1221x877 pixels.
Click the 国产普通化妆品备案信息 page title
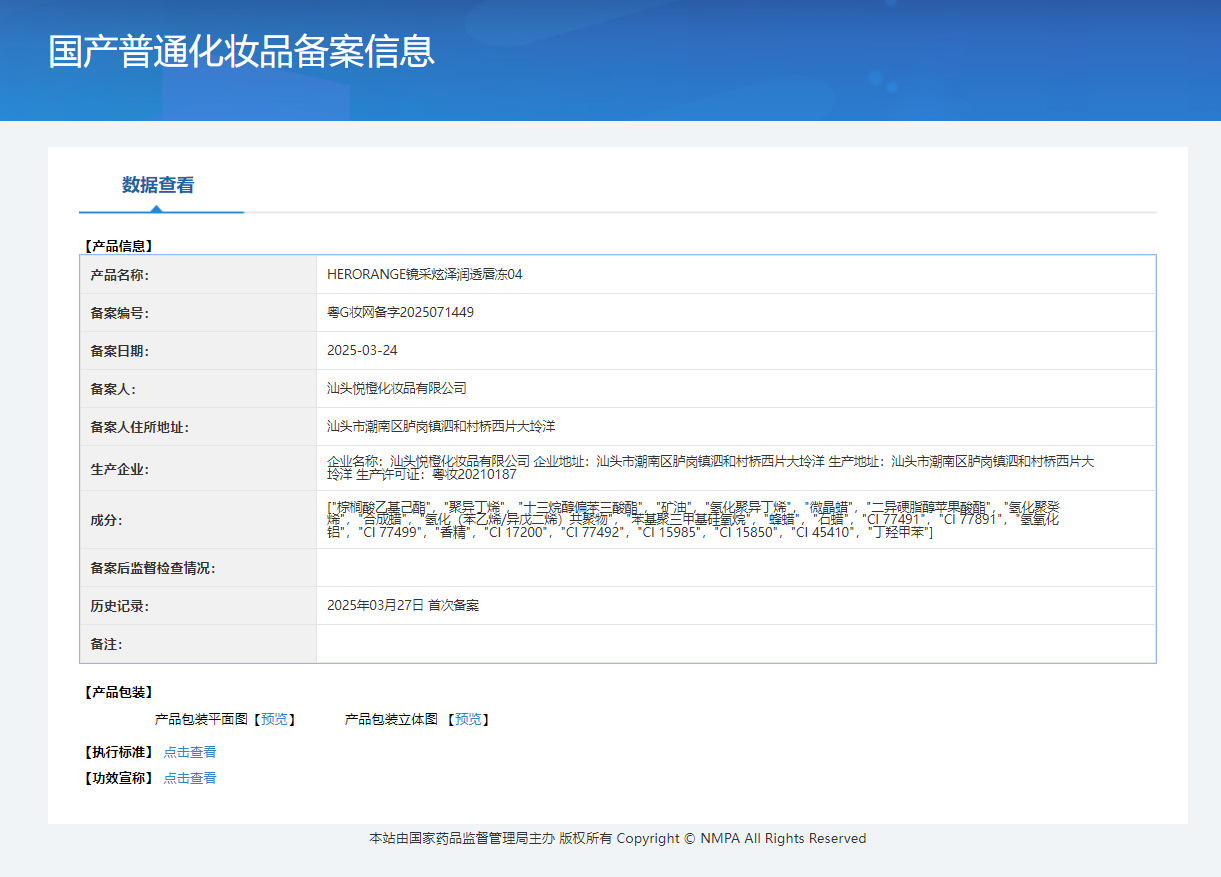(241, 52)
